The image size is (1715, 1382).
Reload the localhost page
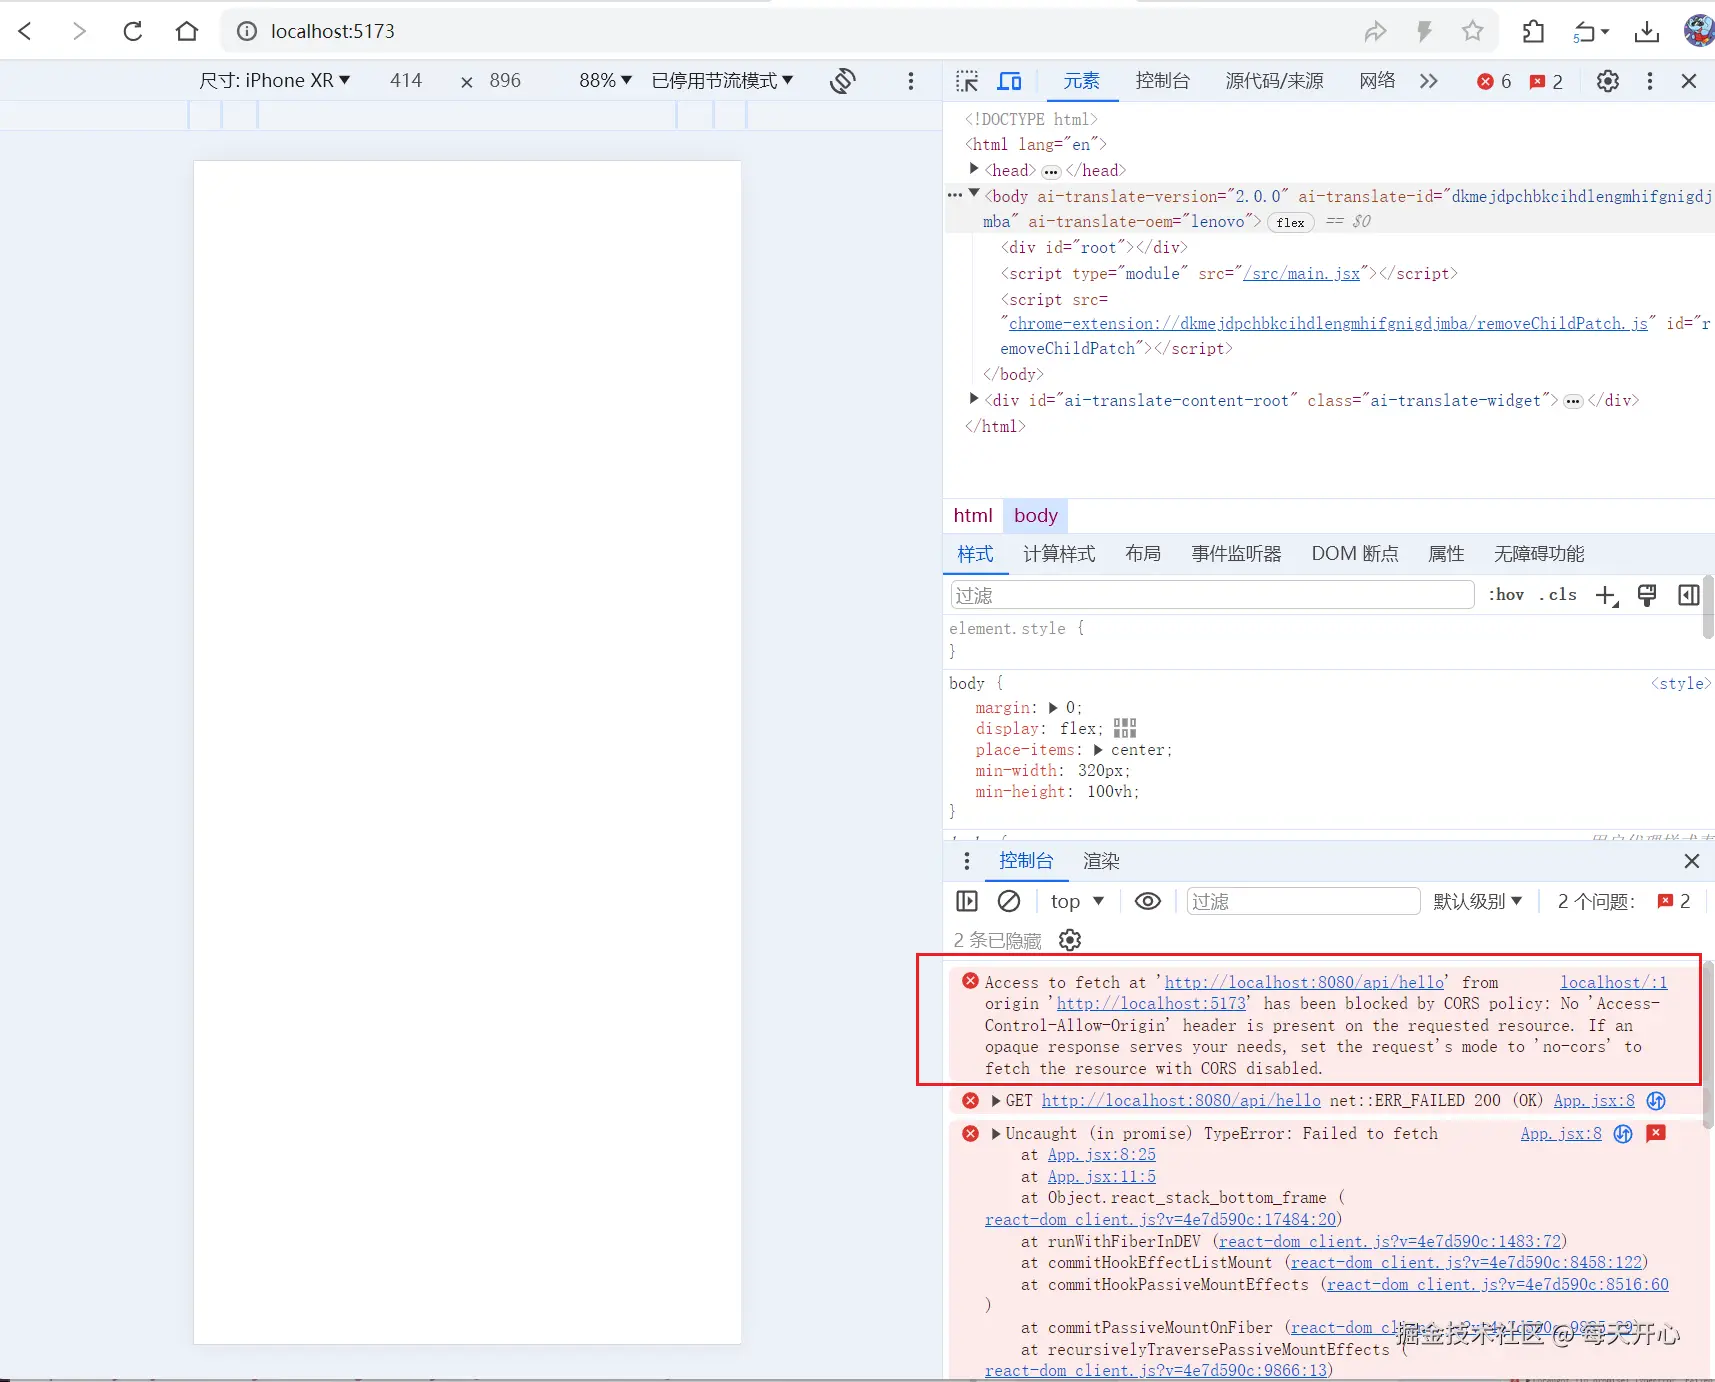click(x=133, y=31)
